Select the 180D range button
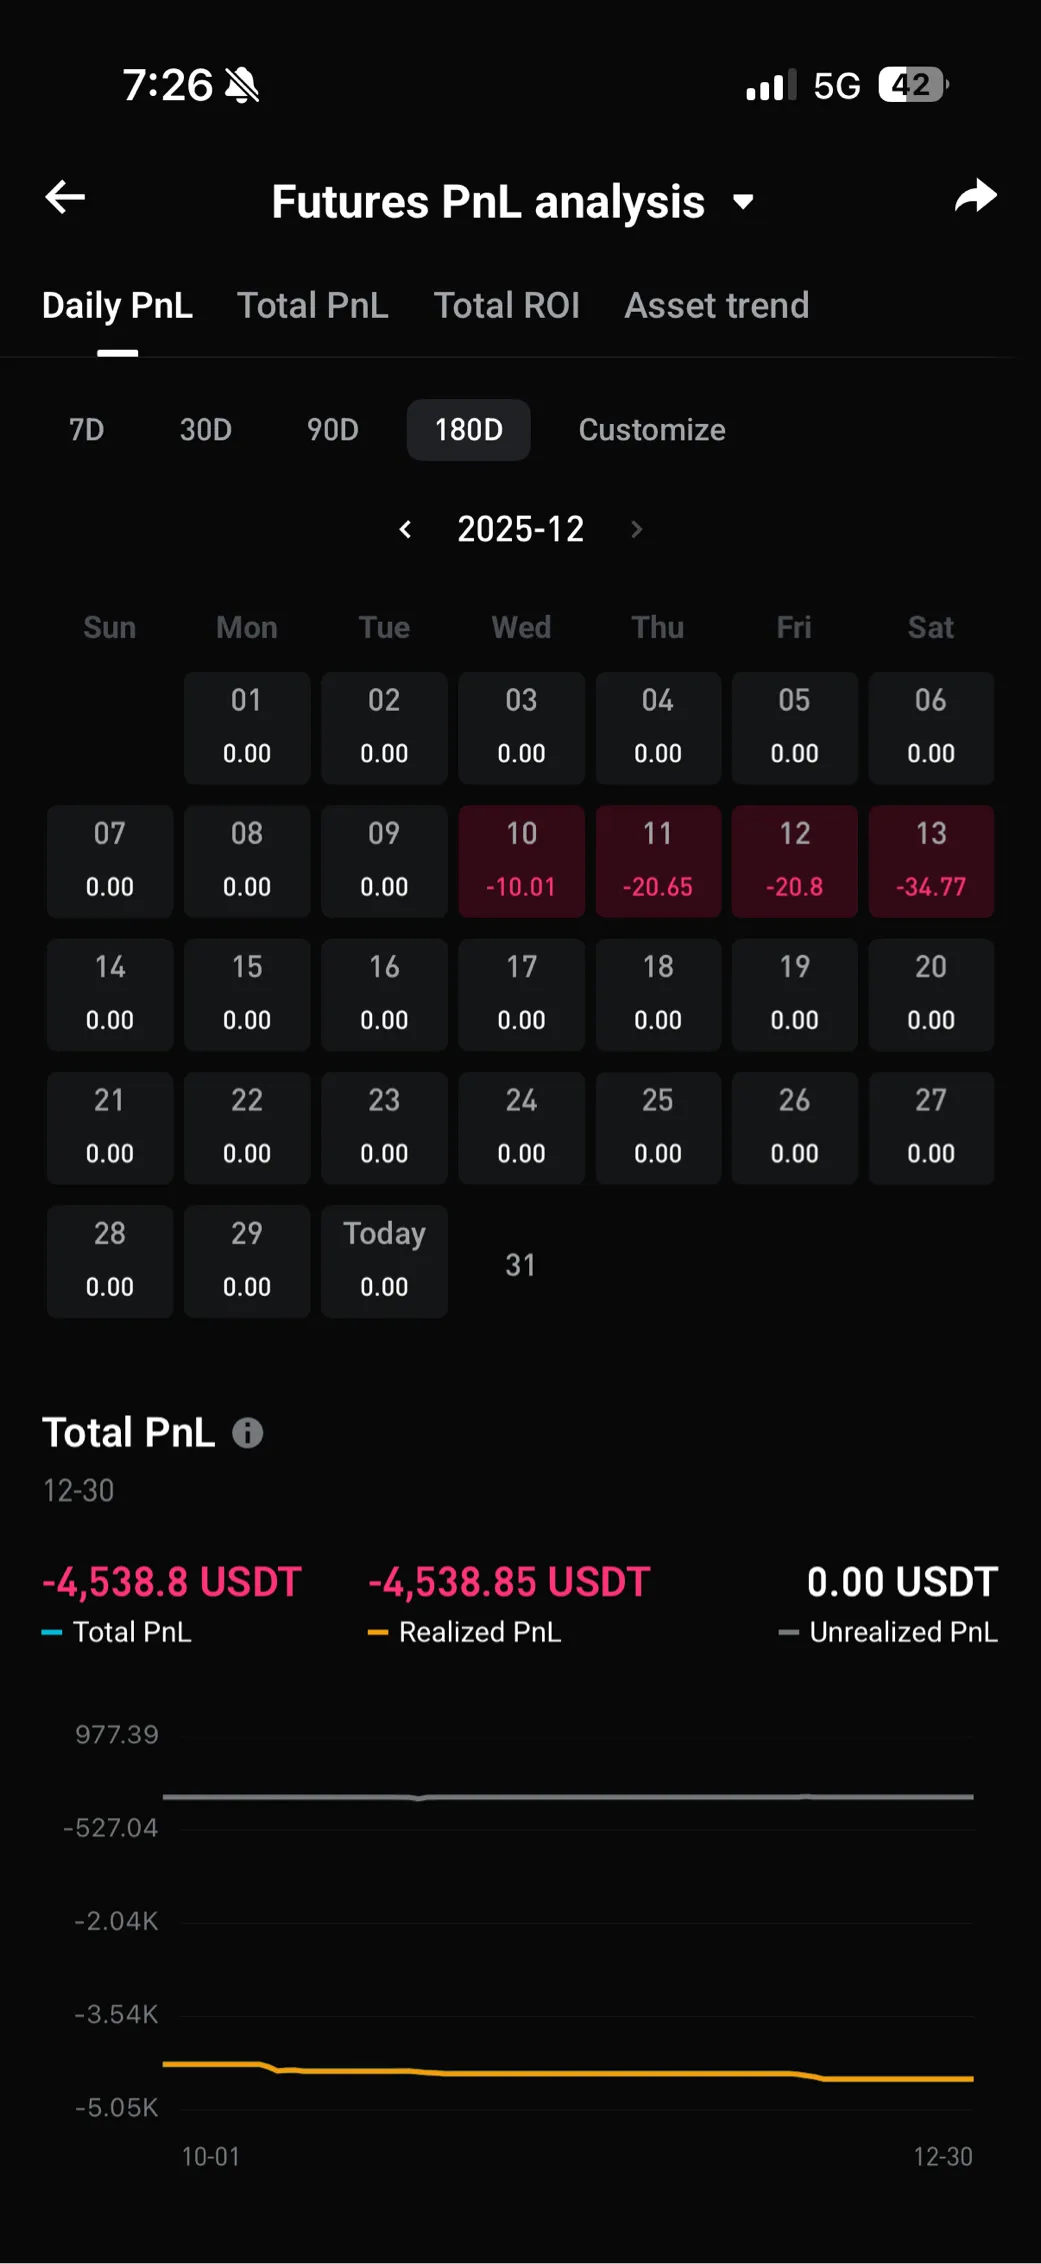 [468, 430]
